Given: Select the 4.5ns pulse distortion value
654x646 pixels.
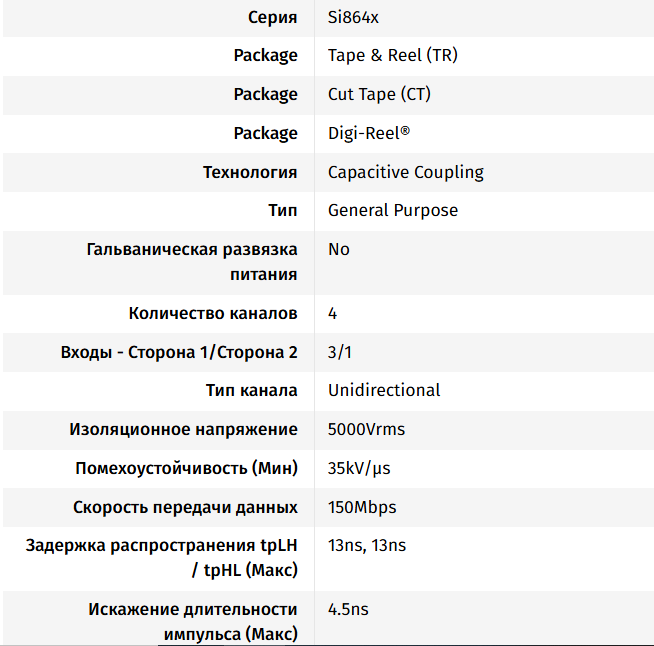Looking at the screenshot, I should pos(349,609).
